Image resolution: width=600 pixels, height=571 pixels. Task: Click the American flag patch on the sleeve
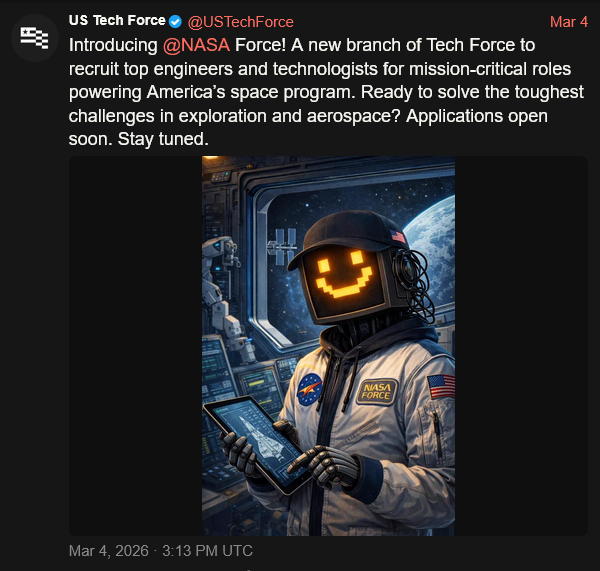tap(440, 384)
